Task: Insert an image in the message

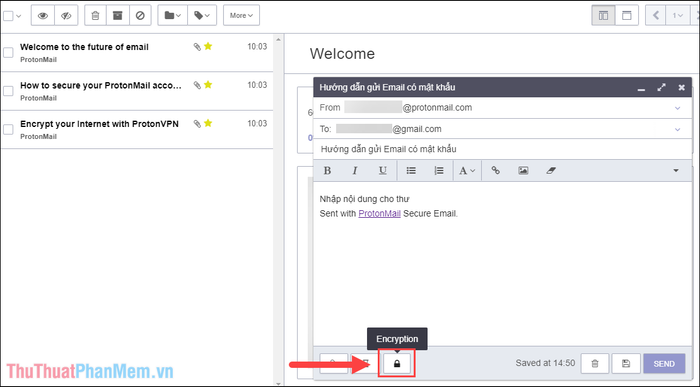Action: (x=523, y=171)
